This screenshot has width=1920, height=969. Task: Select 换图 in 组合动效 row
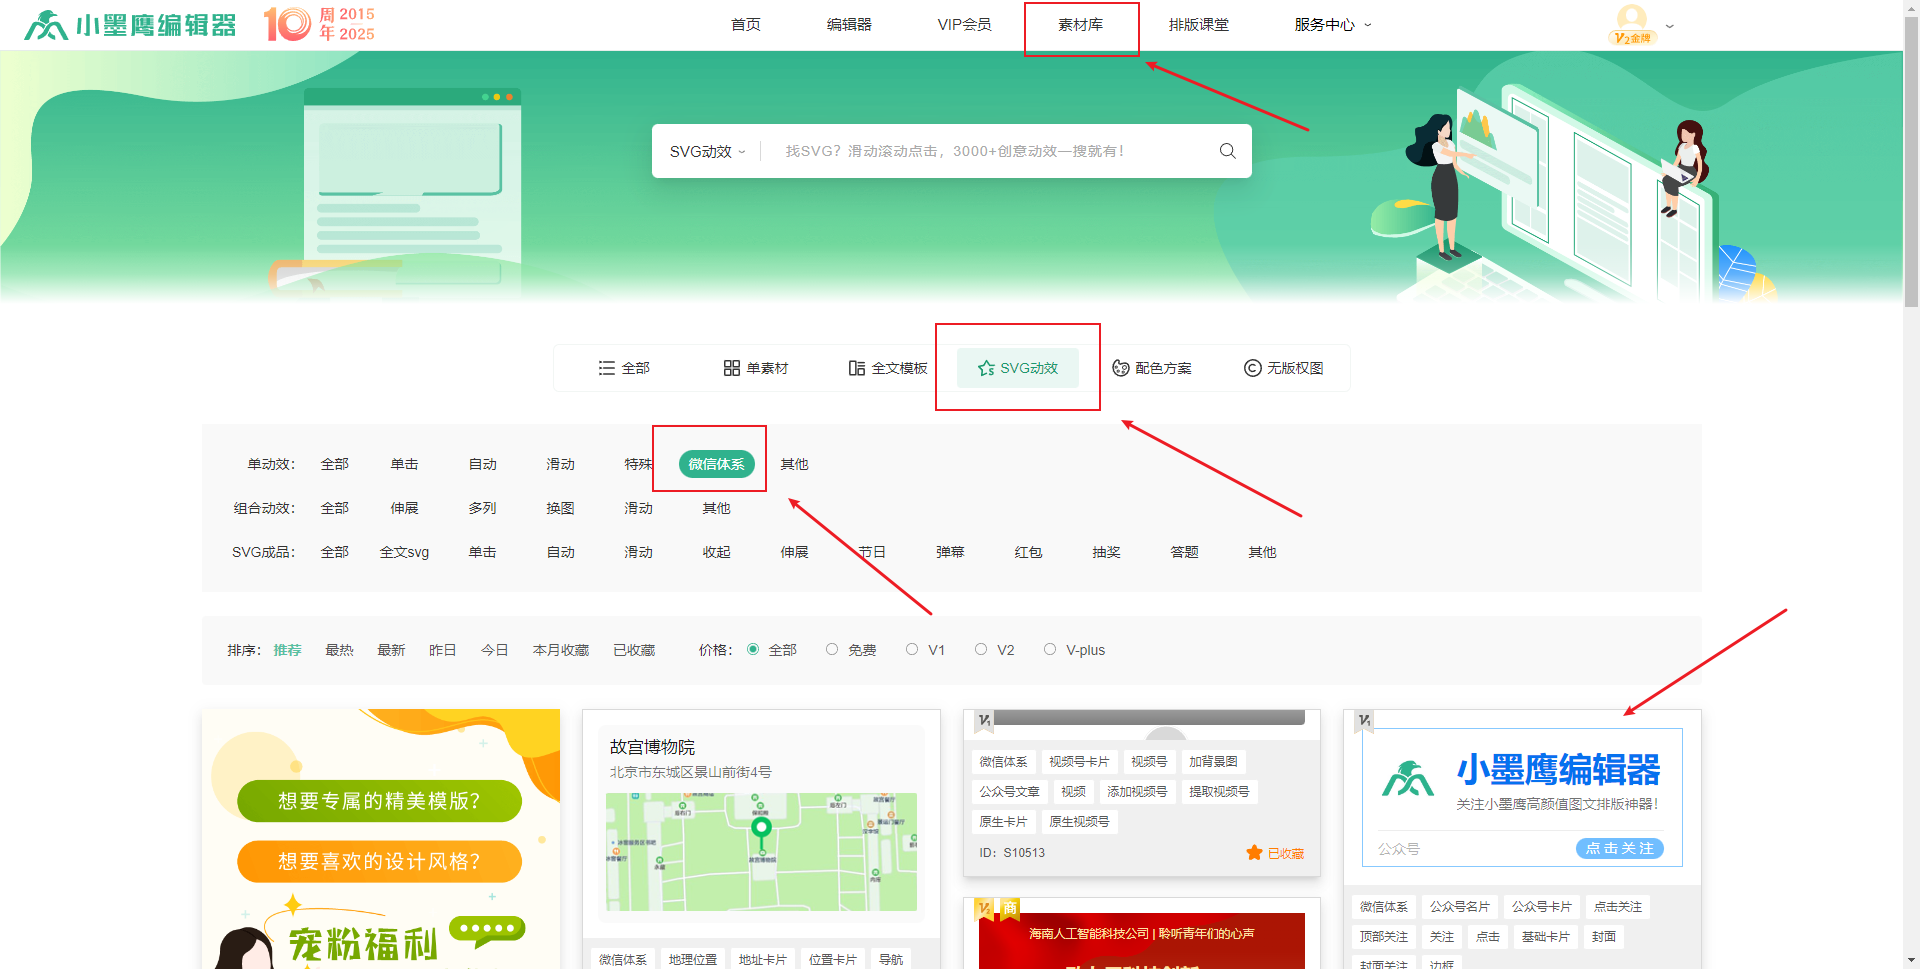560,508
